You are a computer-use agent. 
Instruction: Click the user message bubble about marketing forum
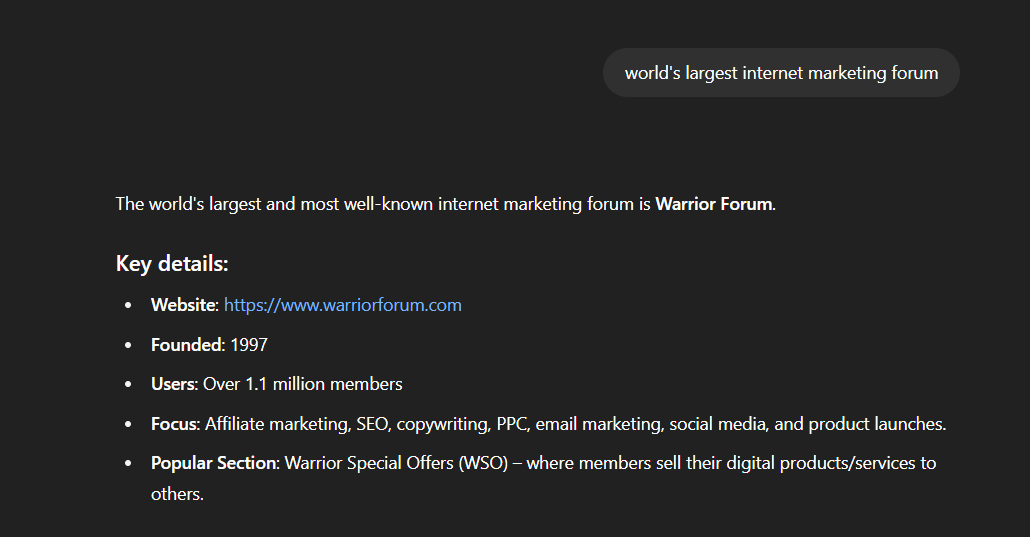[781, 73]
